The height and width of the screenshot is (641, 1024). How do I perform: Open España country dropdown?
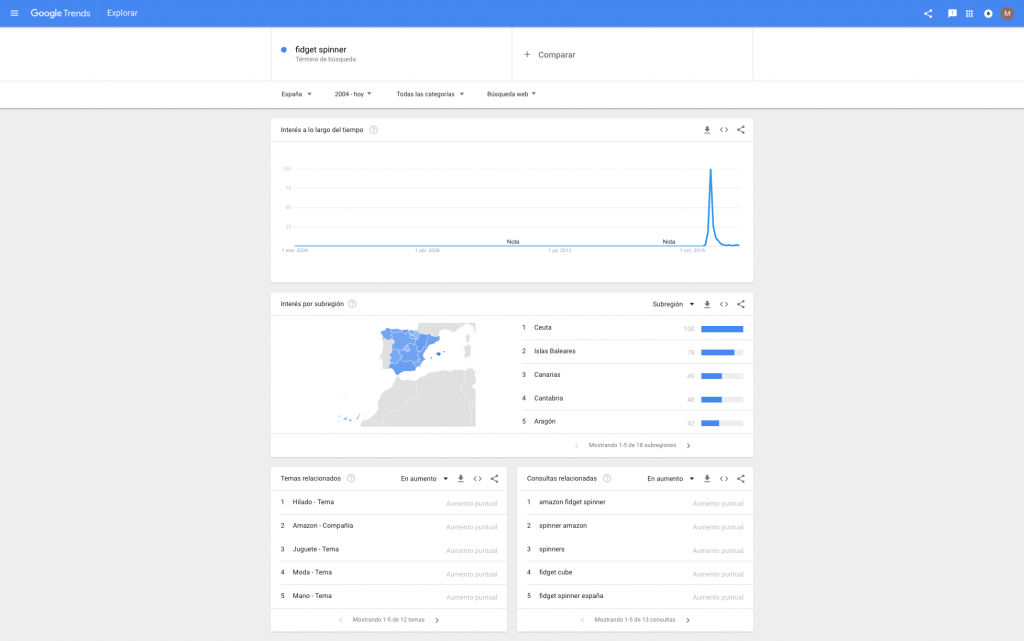(x=296, y=94)
